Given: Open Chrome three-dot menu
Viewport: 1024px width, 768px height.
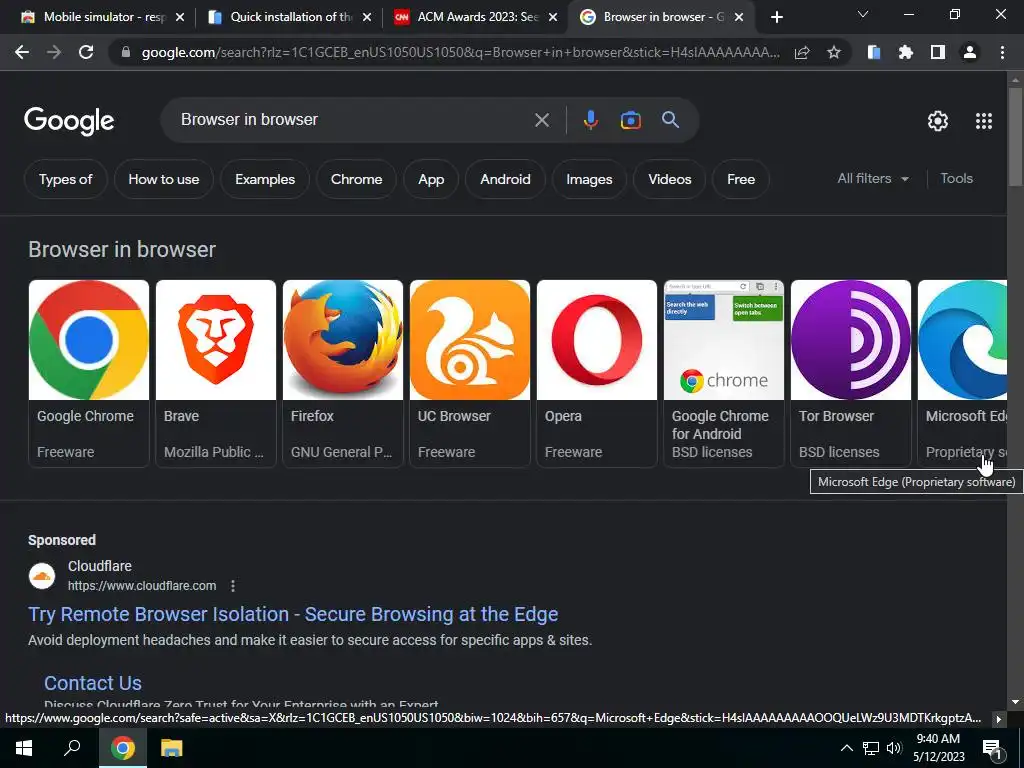Looking at the screenshot, I should [1002, 52].
